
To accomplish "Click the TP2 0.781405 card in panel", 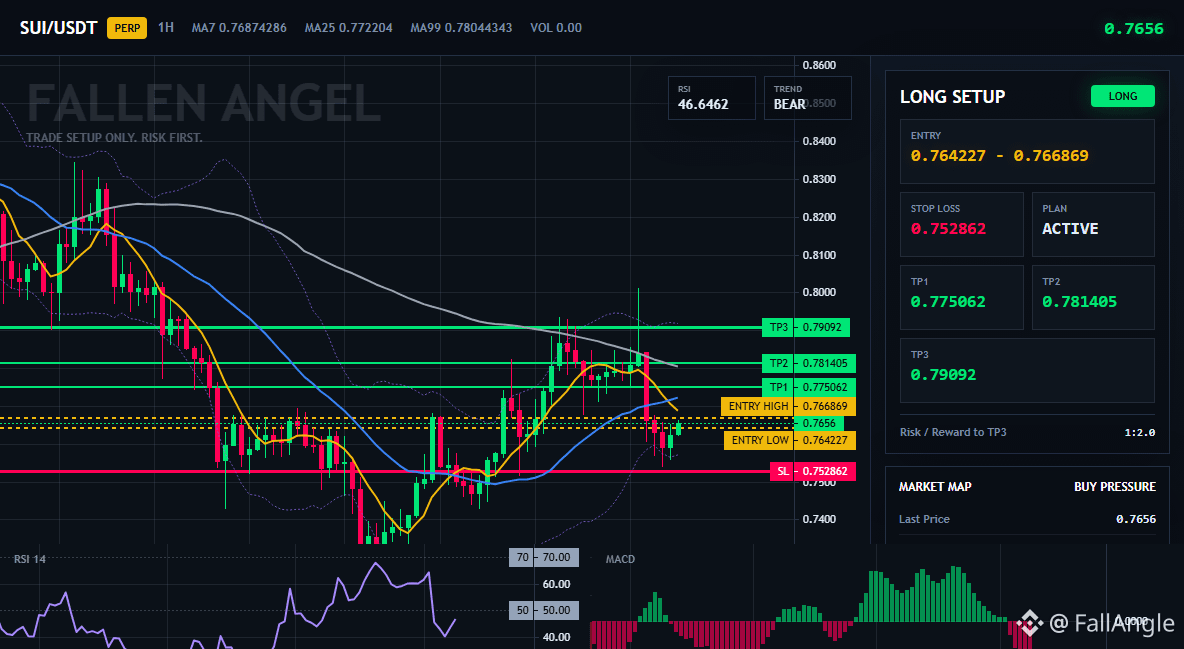I will [1093, 297].
